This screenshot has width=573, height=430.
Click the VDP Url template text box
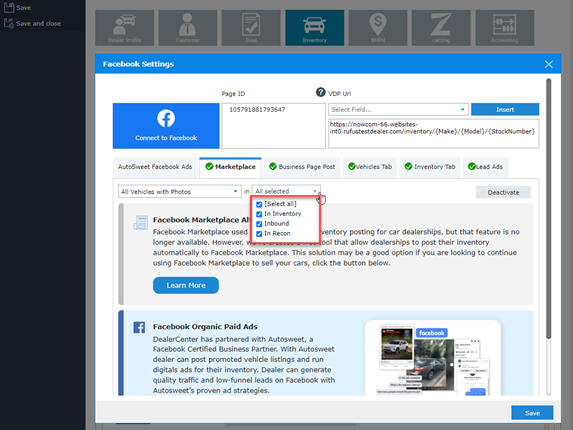coord(433,133)
